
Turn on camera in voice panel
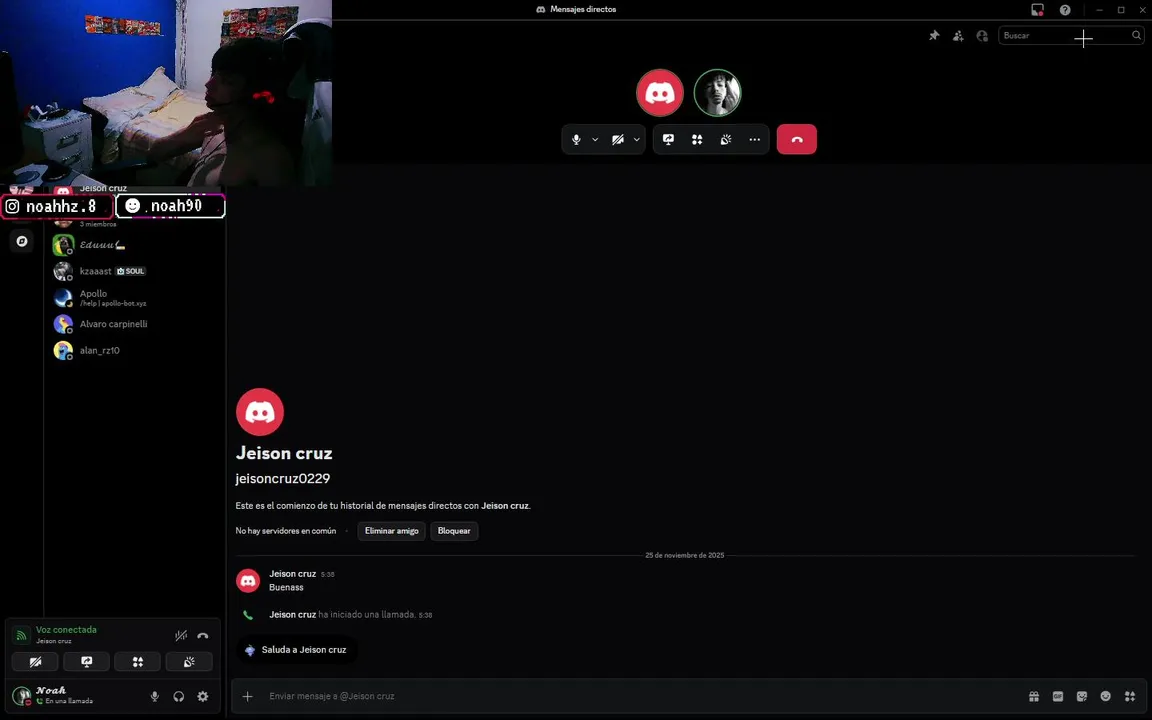(x=35, y=662)
